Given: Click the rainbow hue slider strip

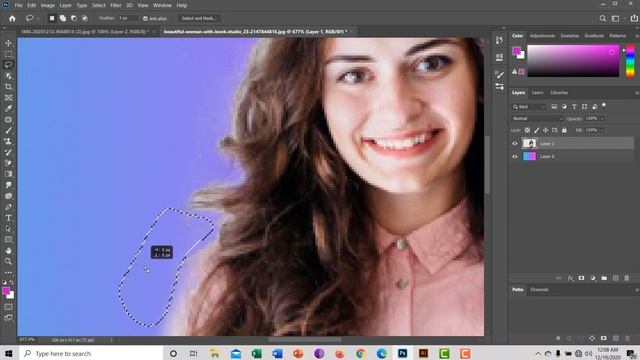Looking at the screenshot, I should (x=630, y=61).
